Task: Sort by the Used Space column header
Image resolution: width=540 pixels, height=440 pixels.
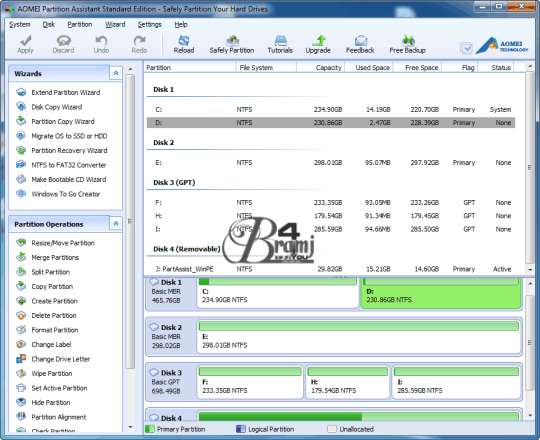Action: tap(369, 67)
